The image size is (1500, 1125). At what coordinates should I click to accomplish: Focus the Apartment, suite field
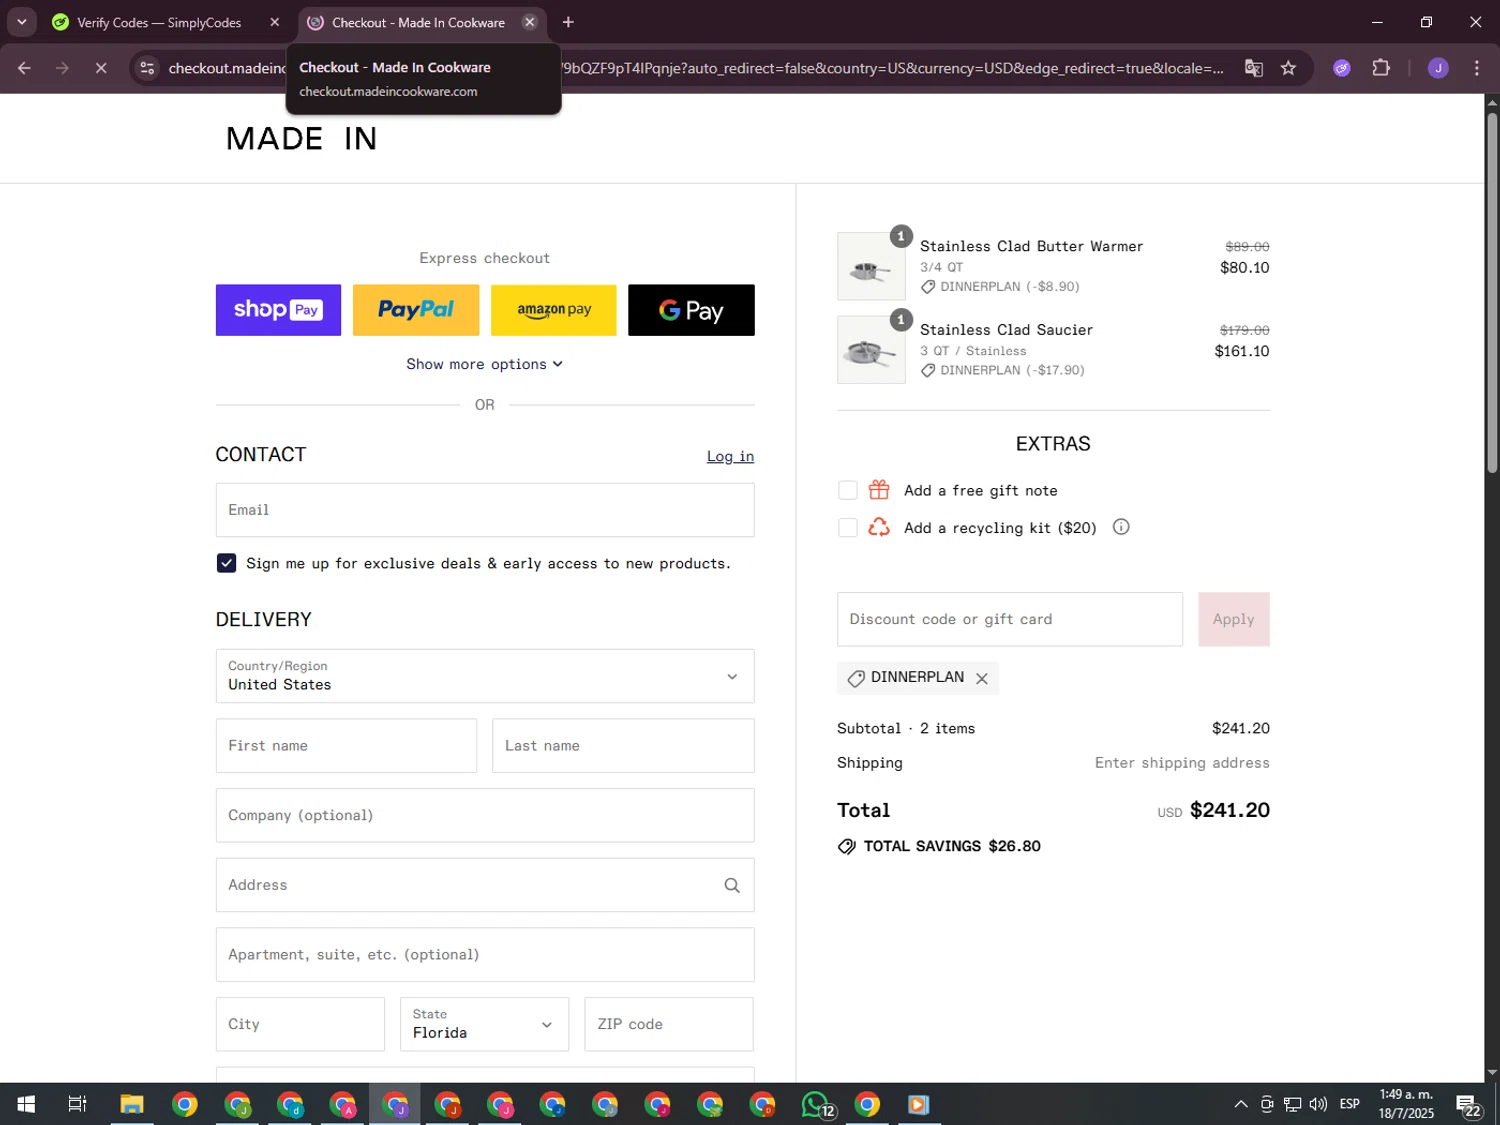[x=485, y=955]
